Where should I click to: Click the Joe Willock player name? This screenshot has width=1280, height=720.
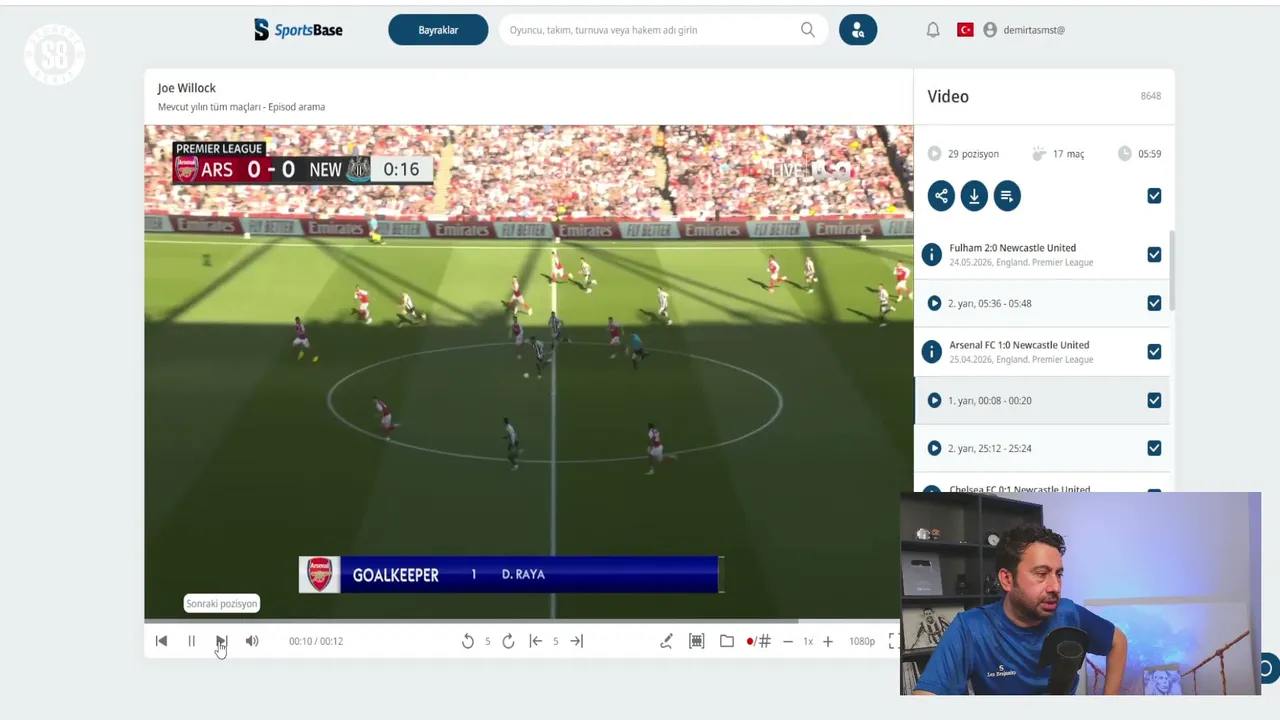click(x=186, y=88)
